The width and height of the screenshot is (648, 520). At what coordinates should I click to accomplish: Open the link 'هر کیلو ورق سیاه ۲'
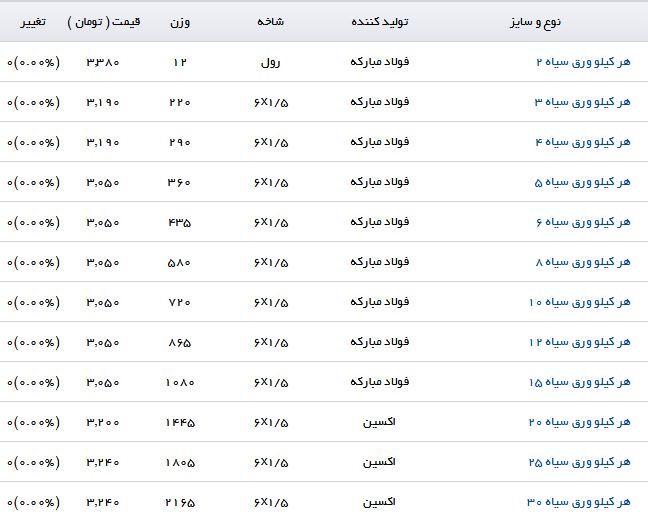(x=583, y=62)
